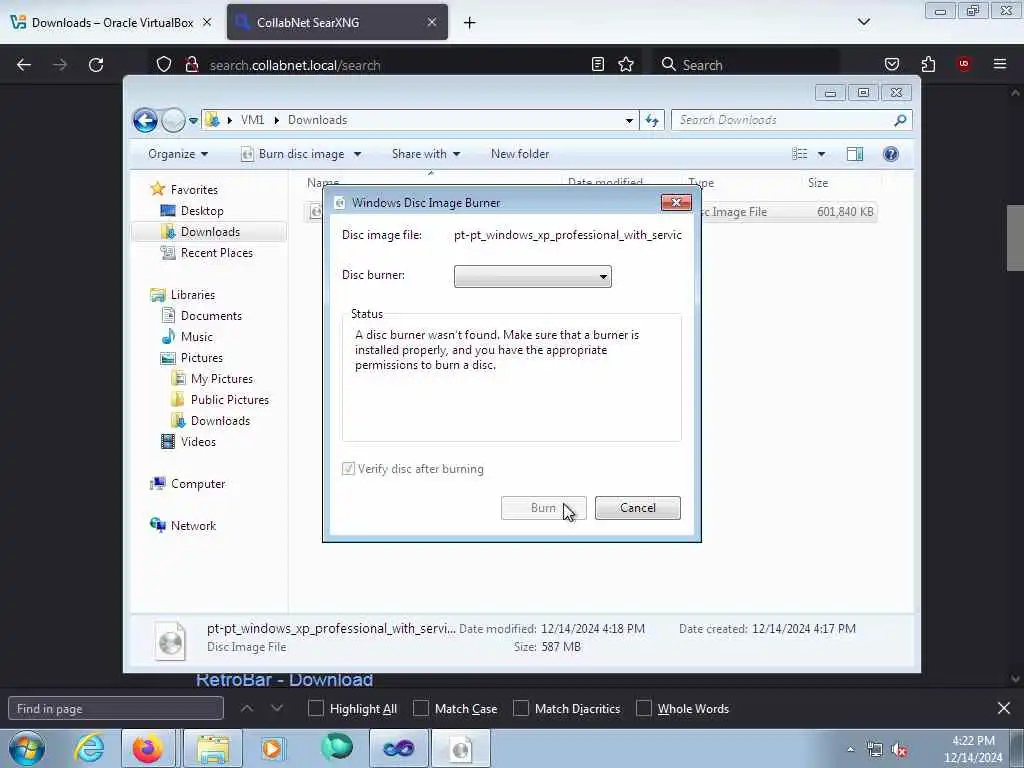Close the CollabNet SearXNG tab
Image resolution: width=1024 pixels, height=768 pixels.
pyautogui.click(x=432, y=22)
